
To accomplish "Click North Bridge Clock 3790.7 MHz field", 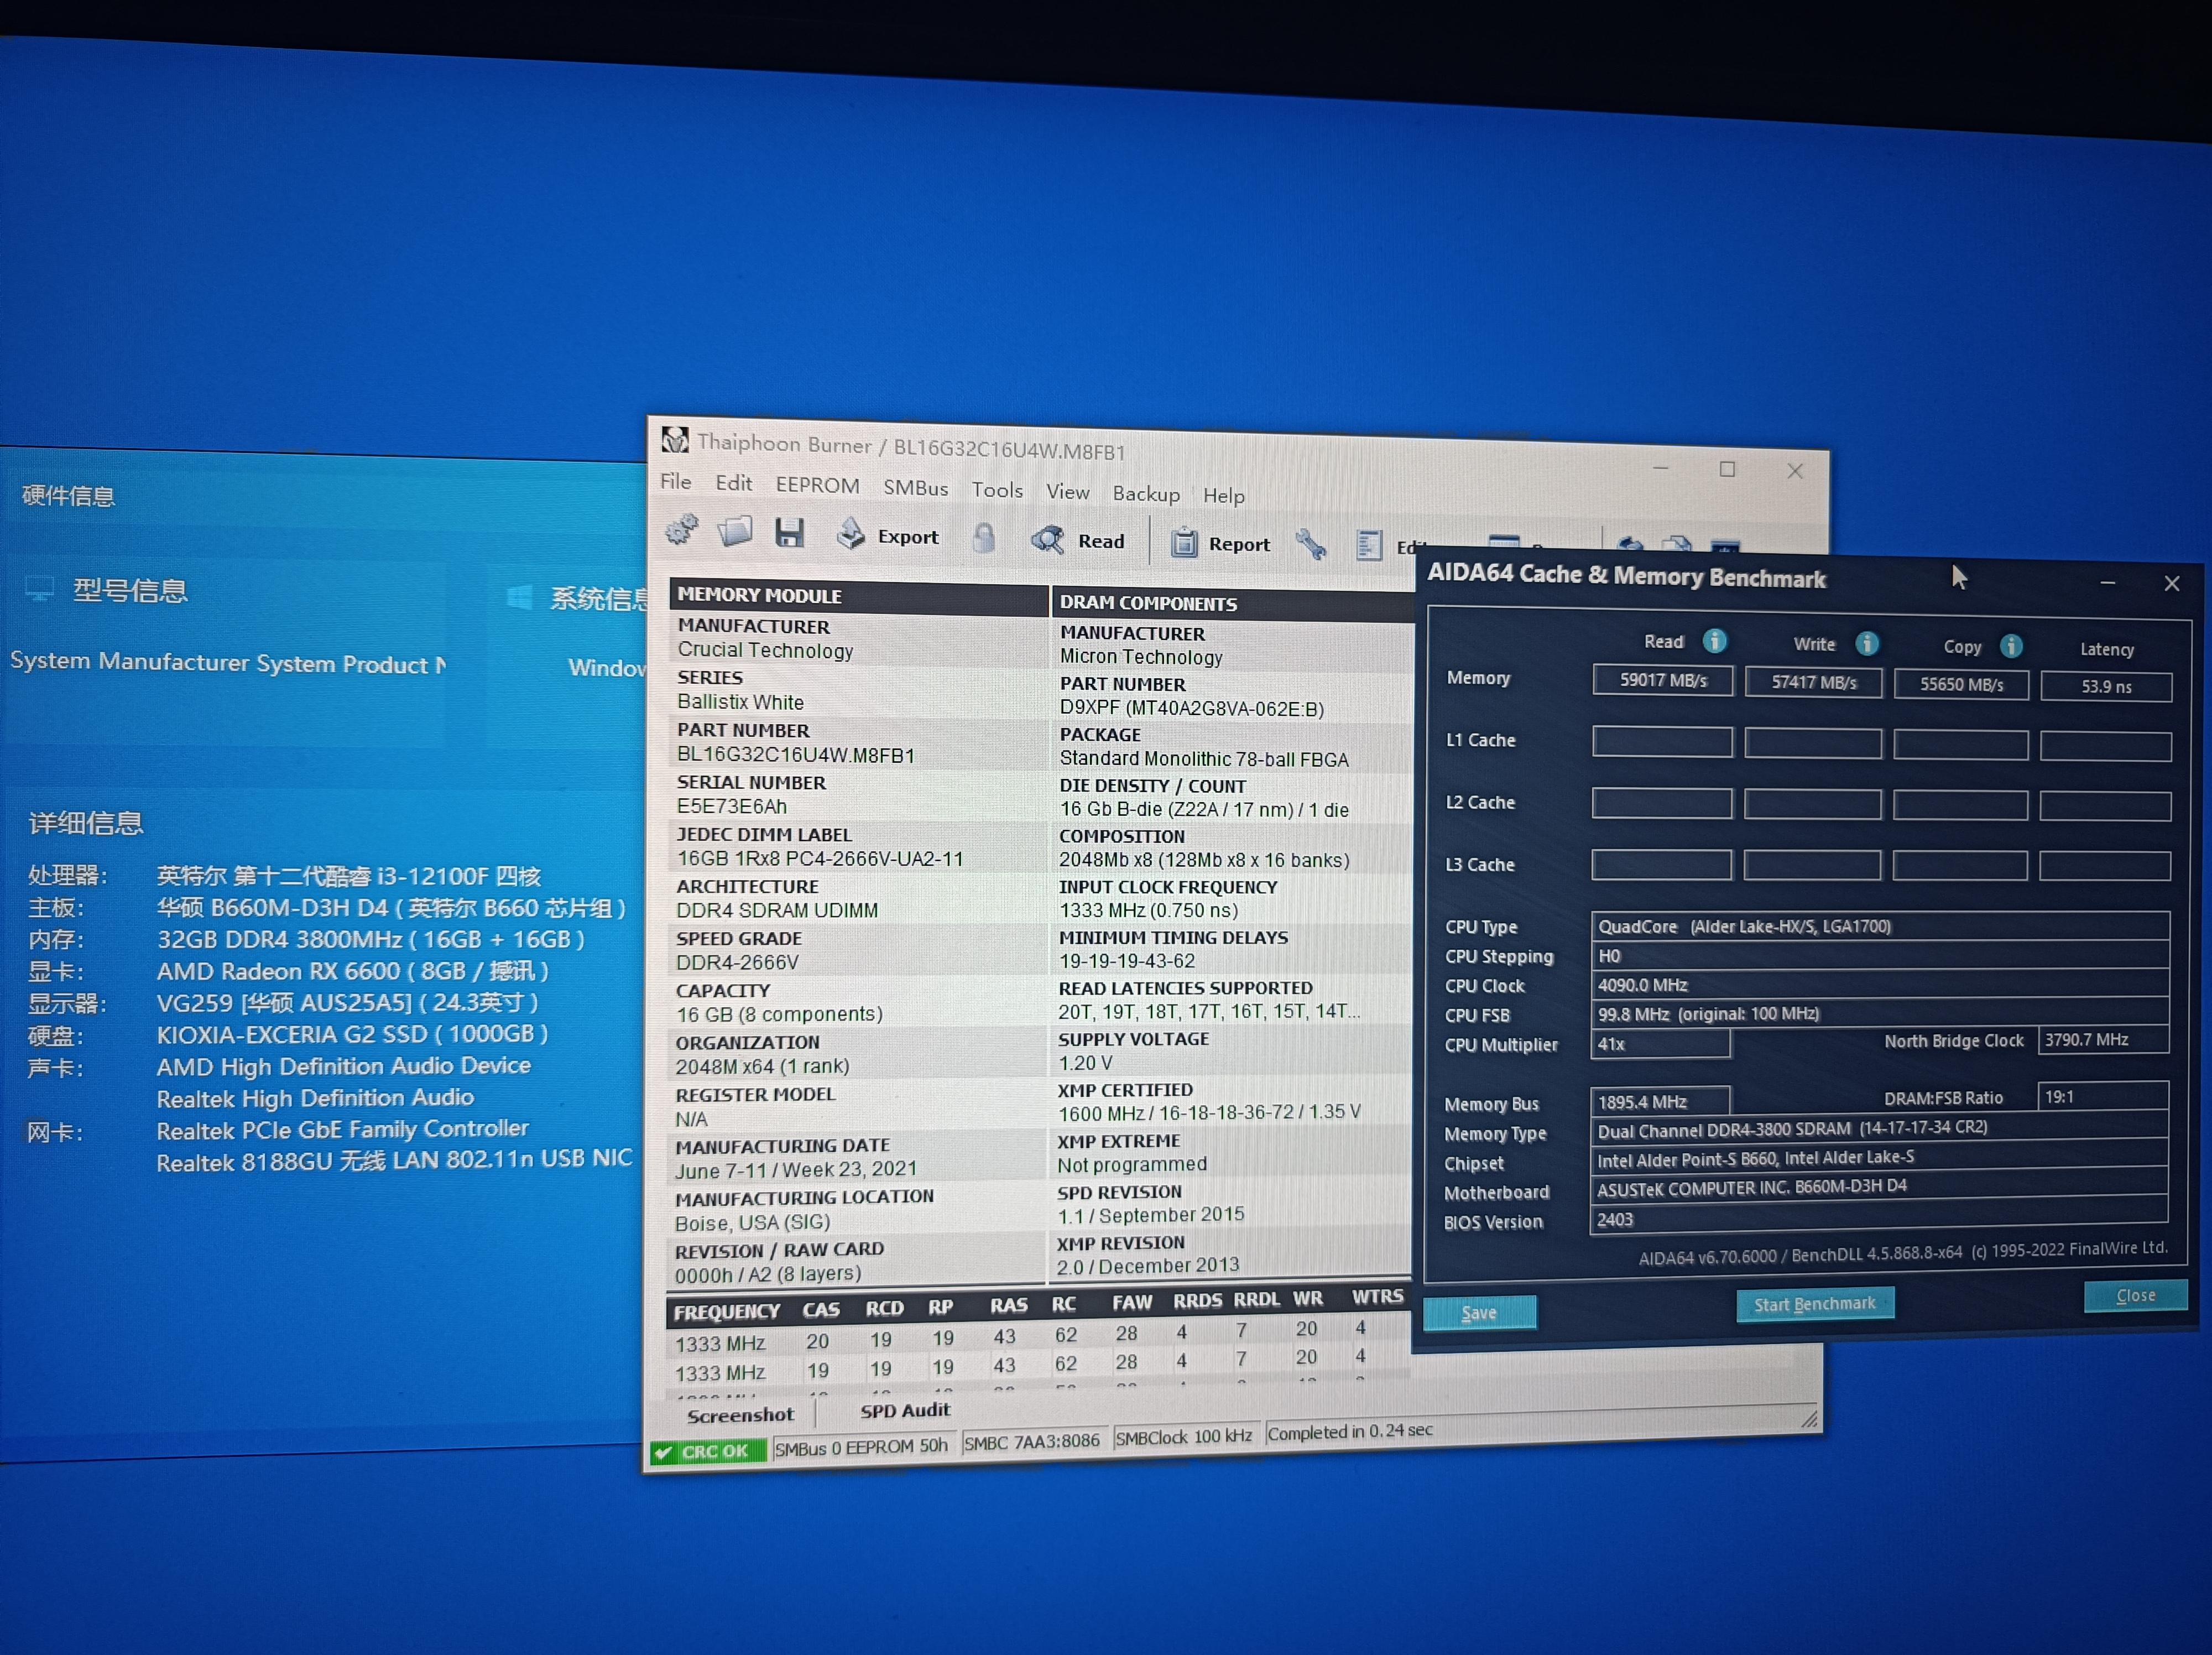I will (x=2103, y=1039).
